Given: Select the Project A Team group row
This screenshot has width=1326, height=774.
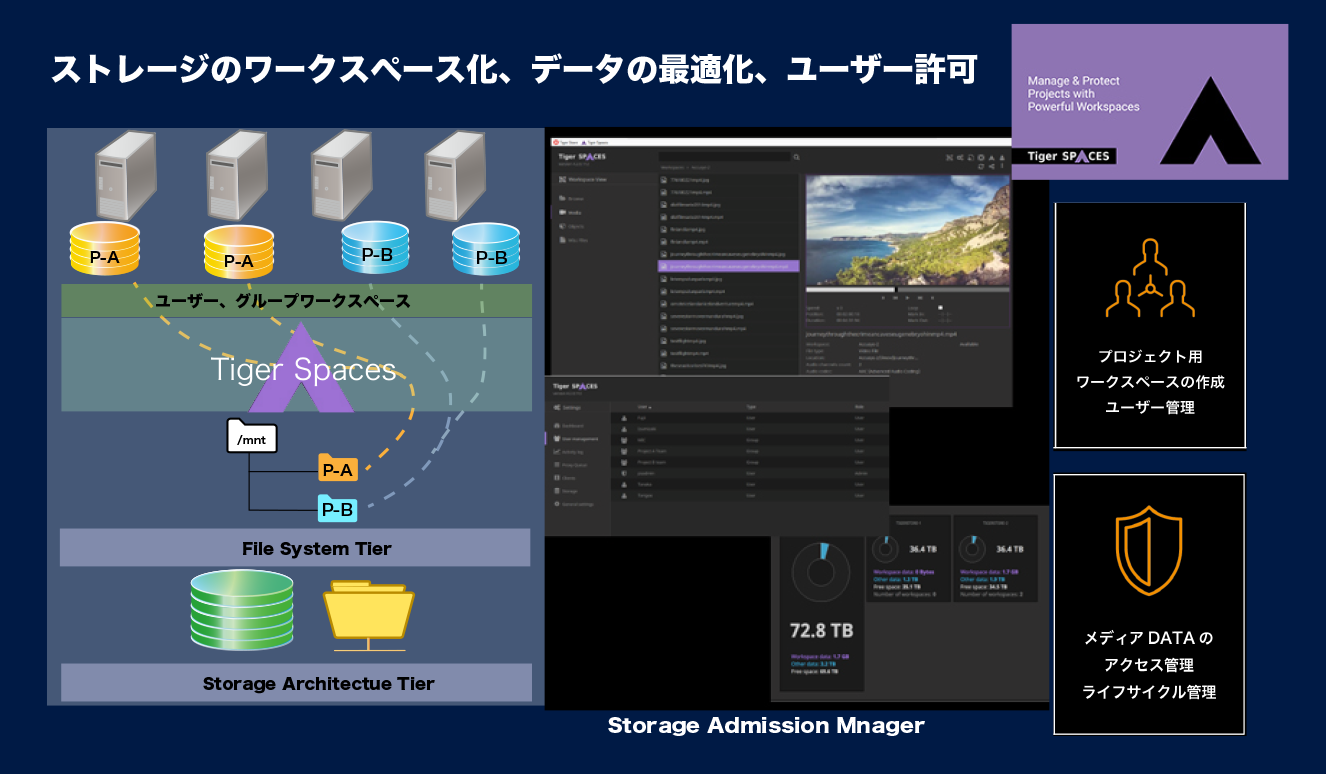Looking at the screenshot, I should tap(750, 451).
